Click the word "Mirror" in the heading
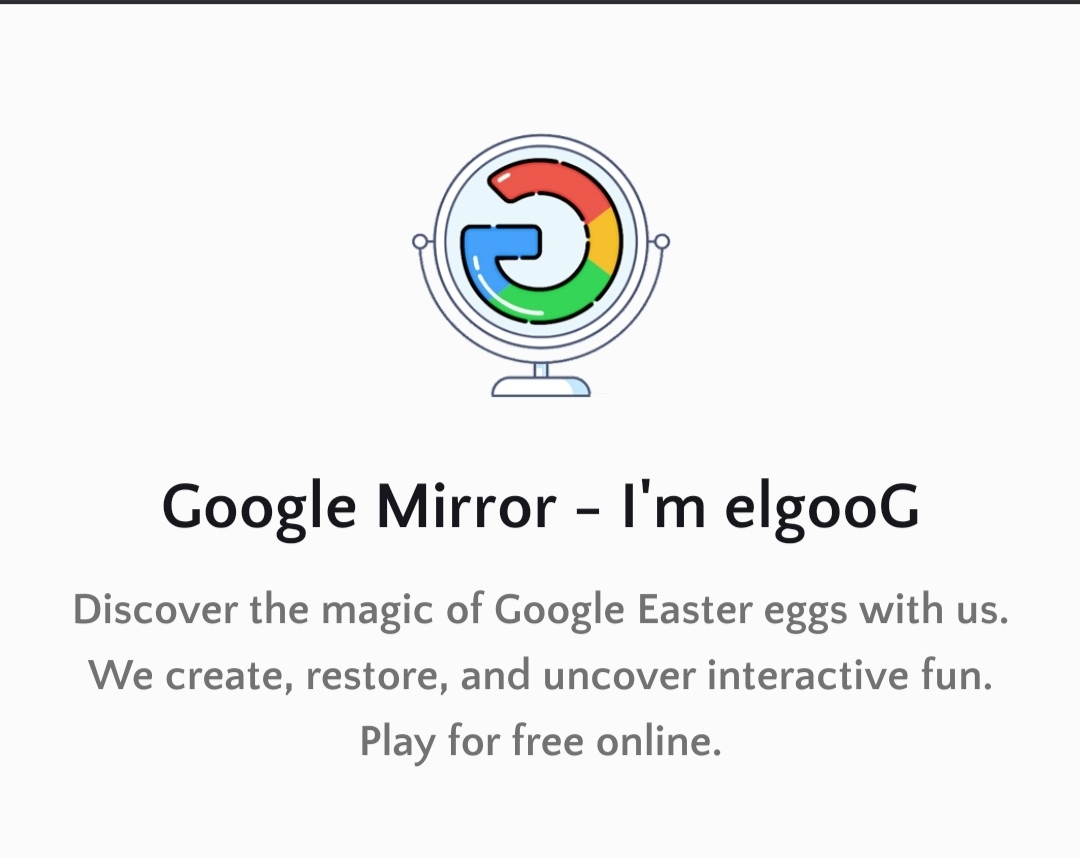1080x858 pixels. click(x=466, y=505)
